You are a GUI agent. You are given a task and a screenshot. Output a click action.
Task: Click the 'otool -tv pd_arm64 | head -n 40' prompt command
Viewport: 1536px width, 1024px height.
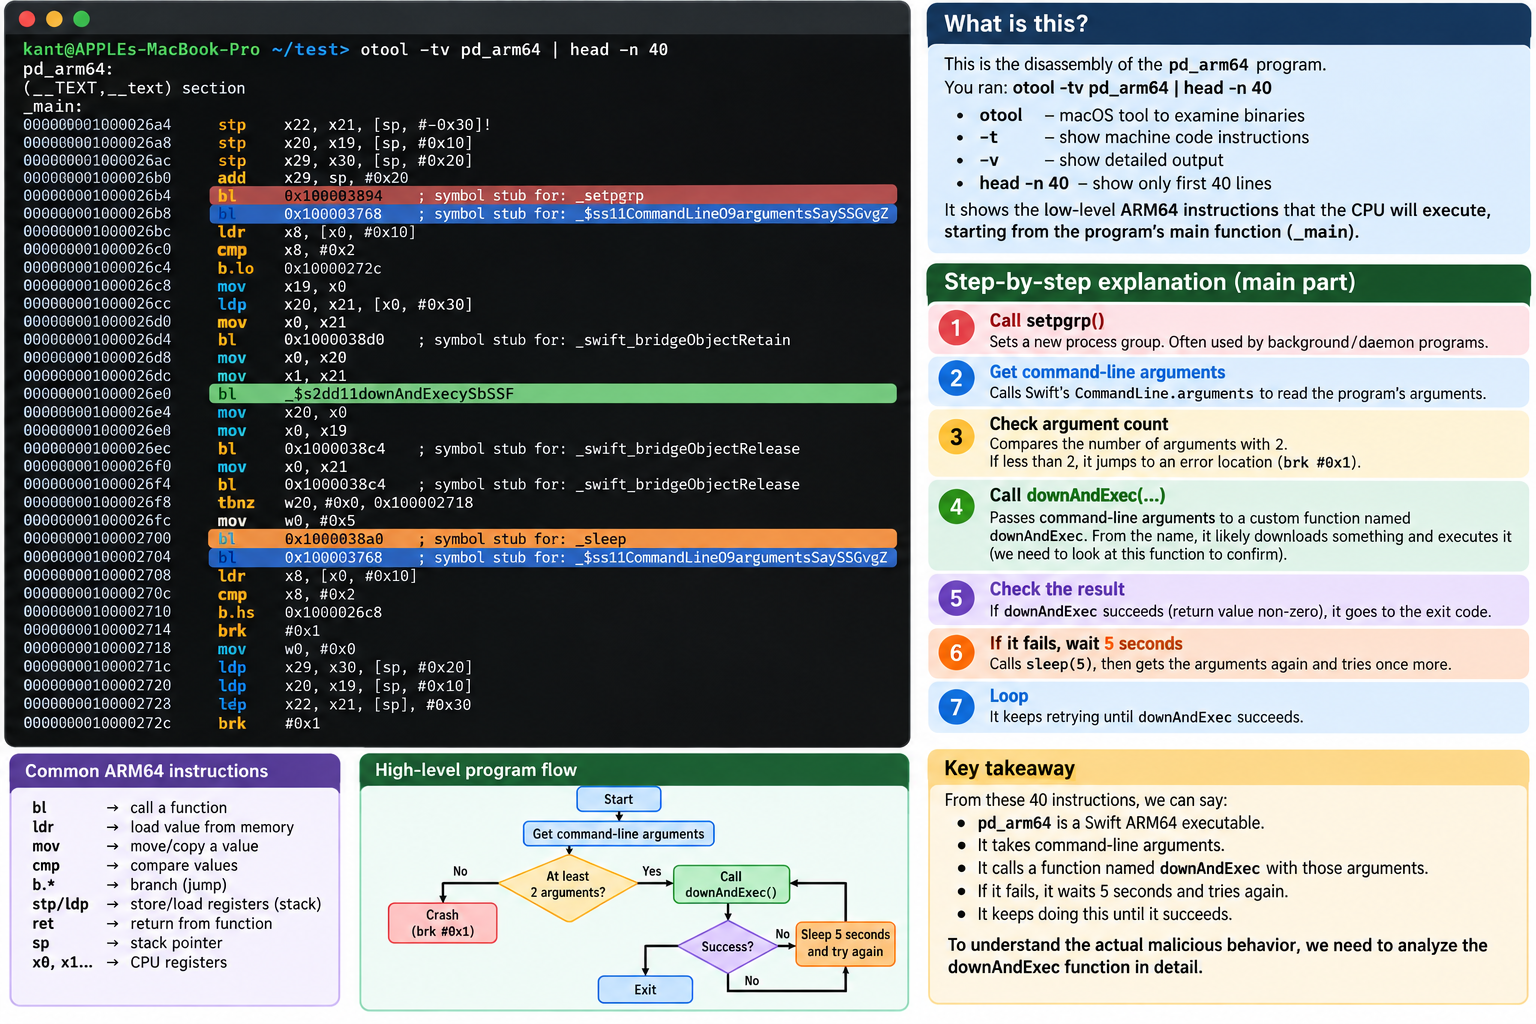tap(514, 50)
